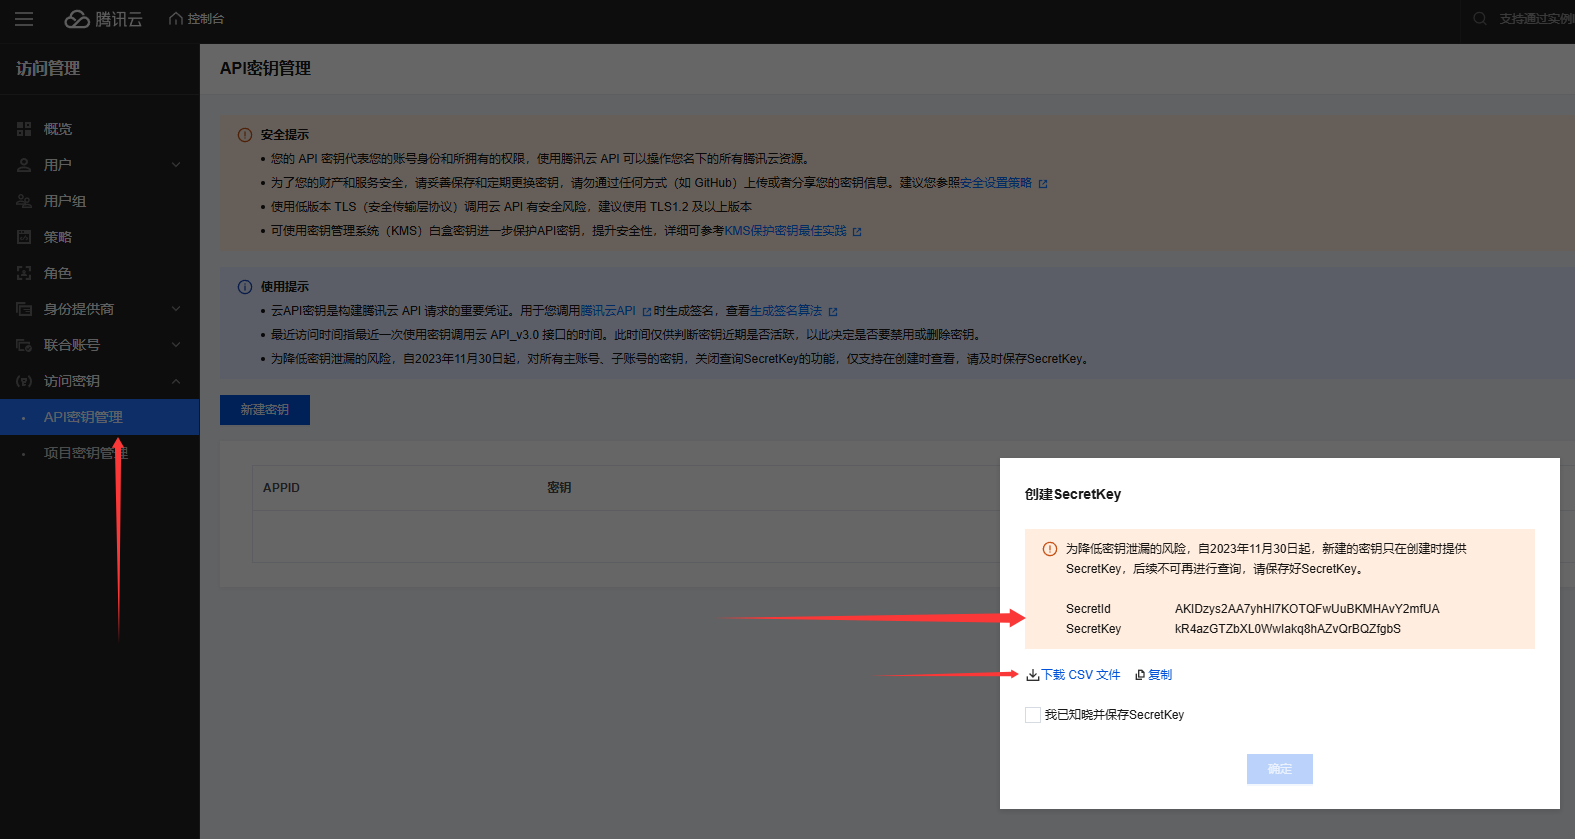Click the hamburger menu icon
The image size is (1575, 839).
24,19
